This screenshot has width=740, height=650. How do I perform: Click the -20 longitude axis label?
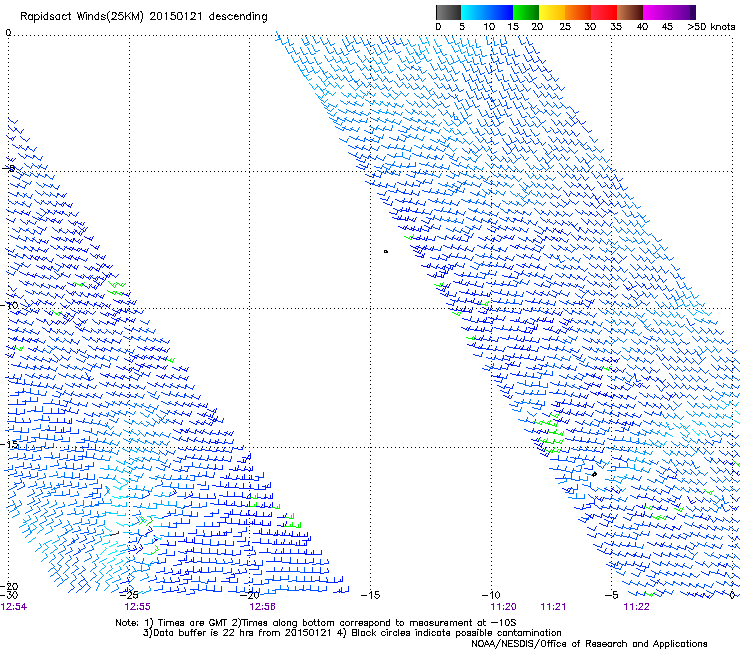(251, 595)
